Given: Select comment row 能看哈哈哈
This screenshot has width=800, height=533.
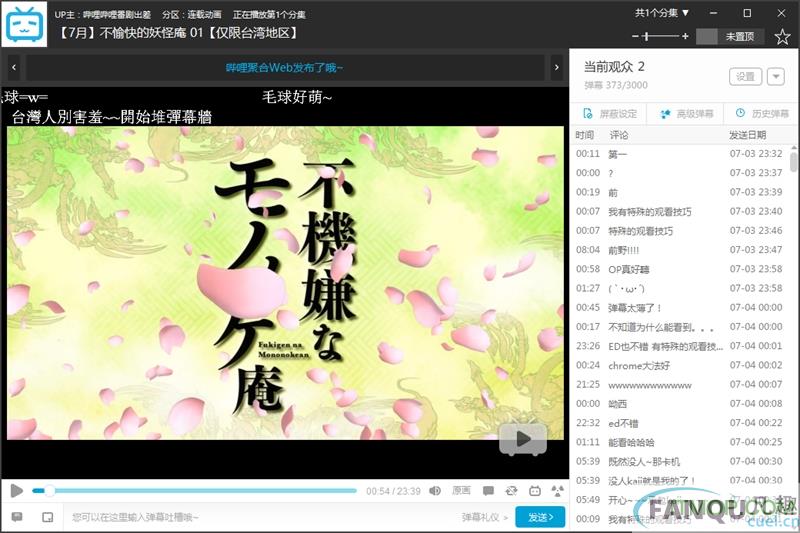Looking at the screenshot, I should [681, 442].
